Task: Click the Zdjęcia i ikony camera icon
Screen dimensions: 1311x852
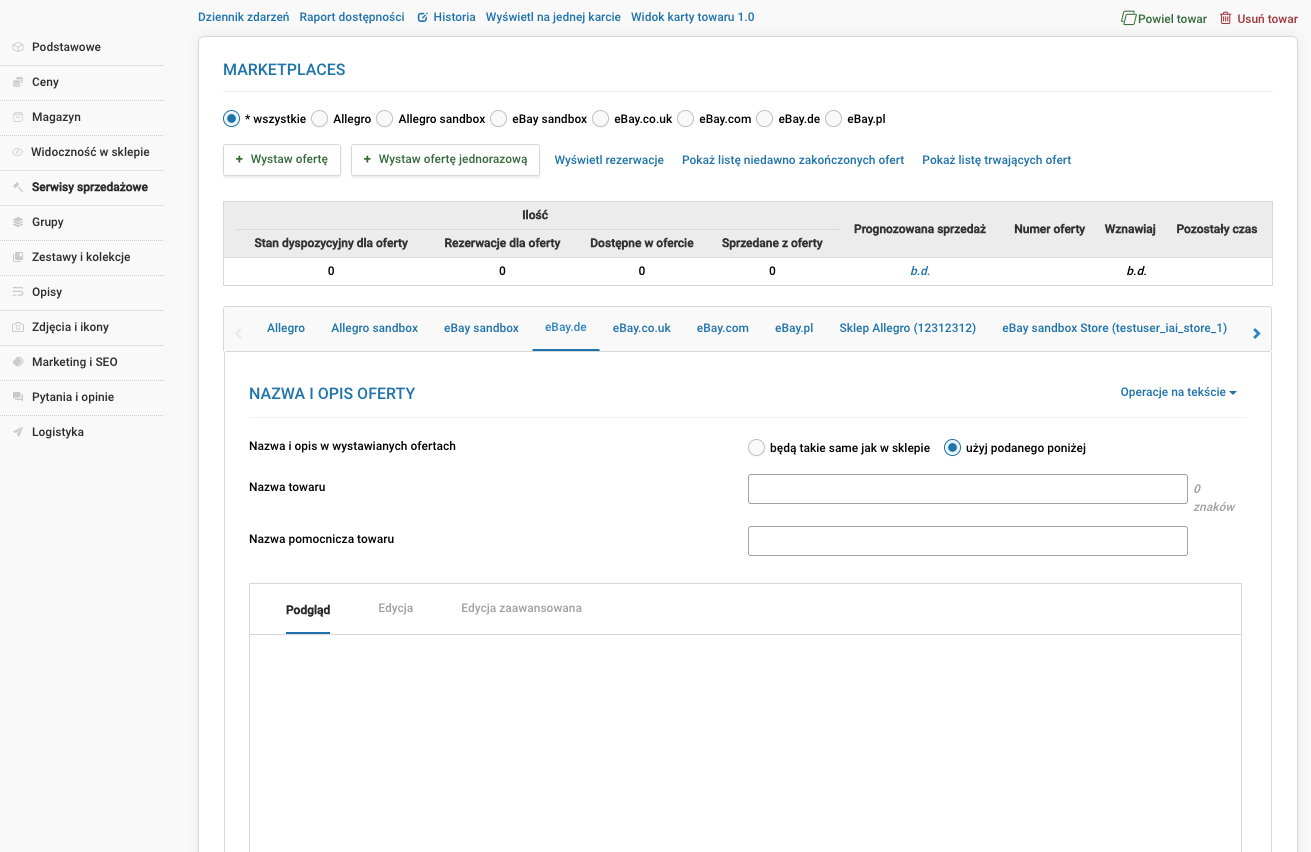Action: (x=18, y=327)
